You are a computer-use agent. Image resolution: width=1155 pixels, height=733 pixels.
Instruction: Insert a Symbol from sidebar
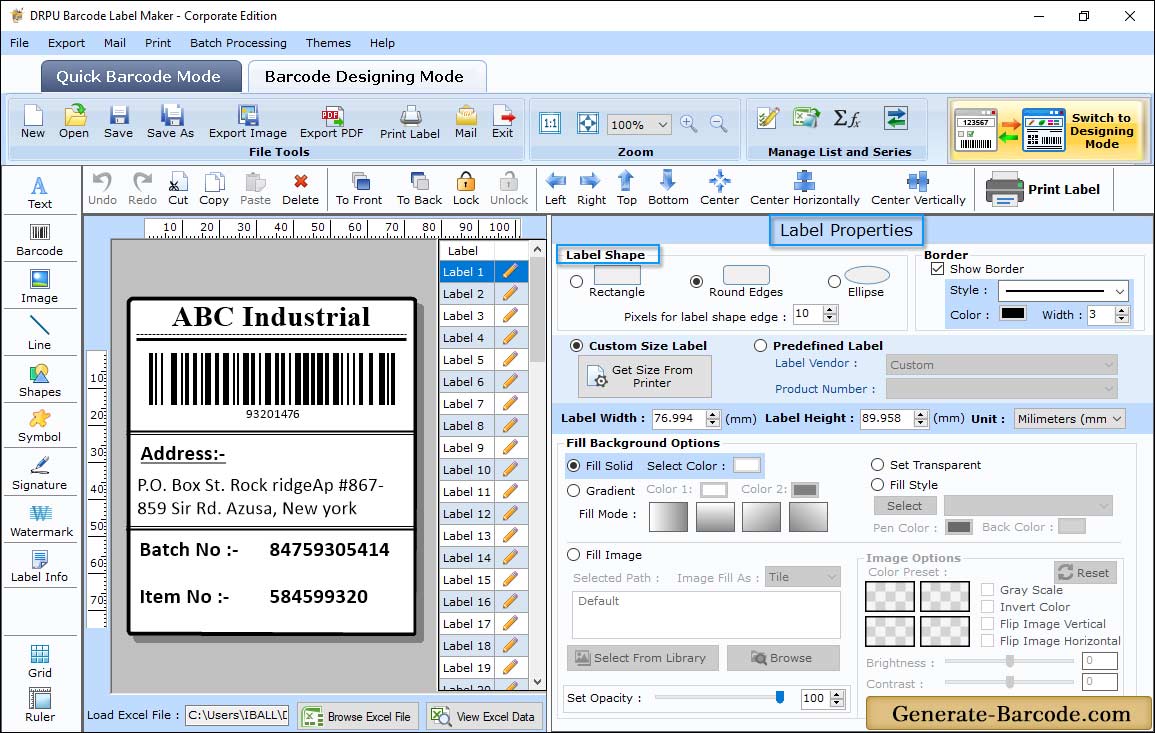click(39, 427)
